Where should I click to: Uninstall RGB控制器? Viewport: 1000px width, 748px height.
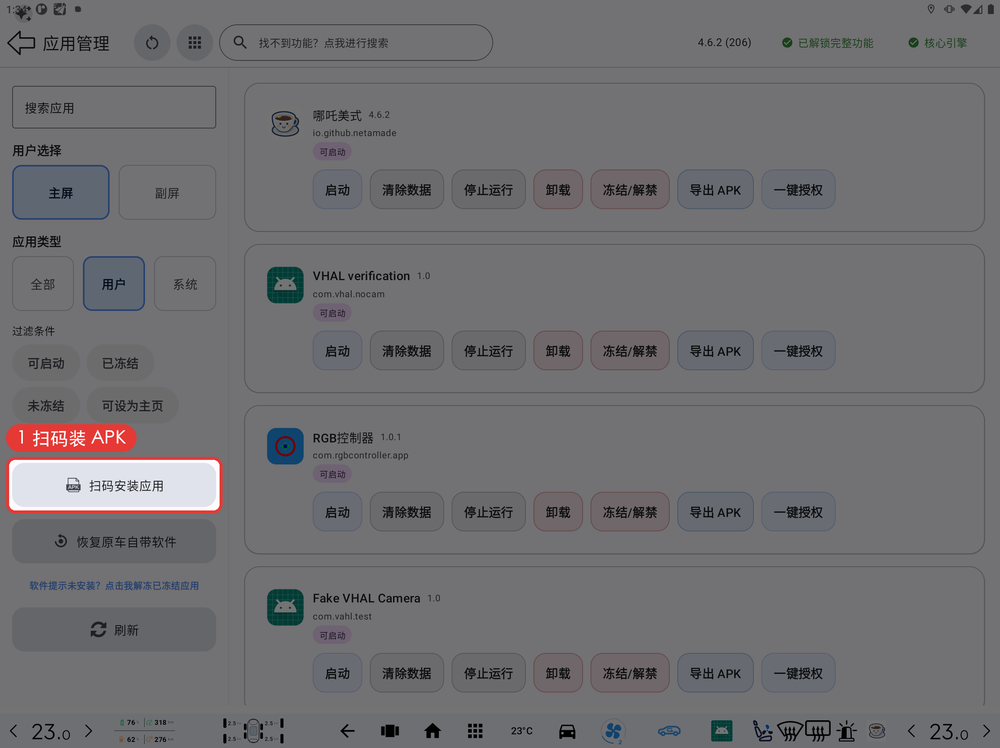(x=558, y=512)
